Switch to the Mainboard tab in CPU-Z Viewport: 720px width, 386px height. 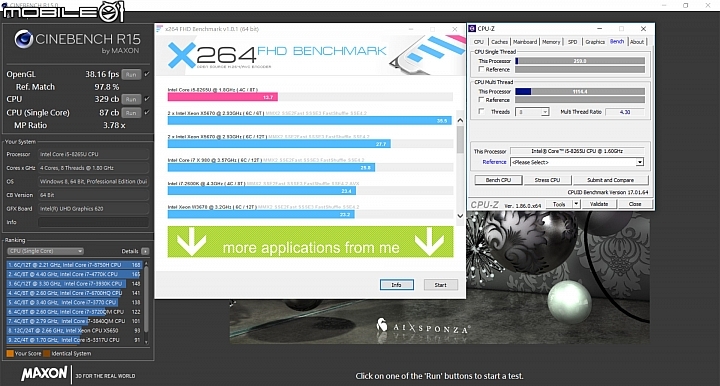coord(525,42)
